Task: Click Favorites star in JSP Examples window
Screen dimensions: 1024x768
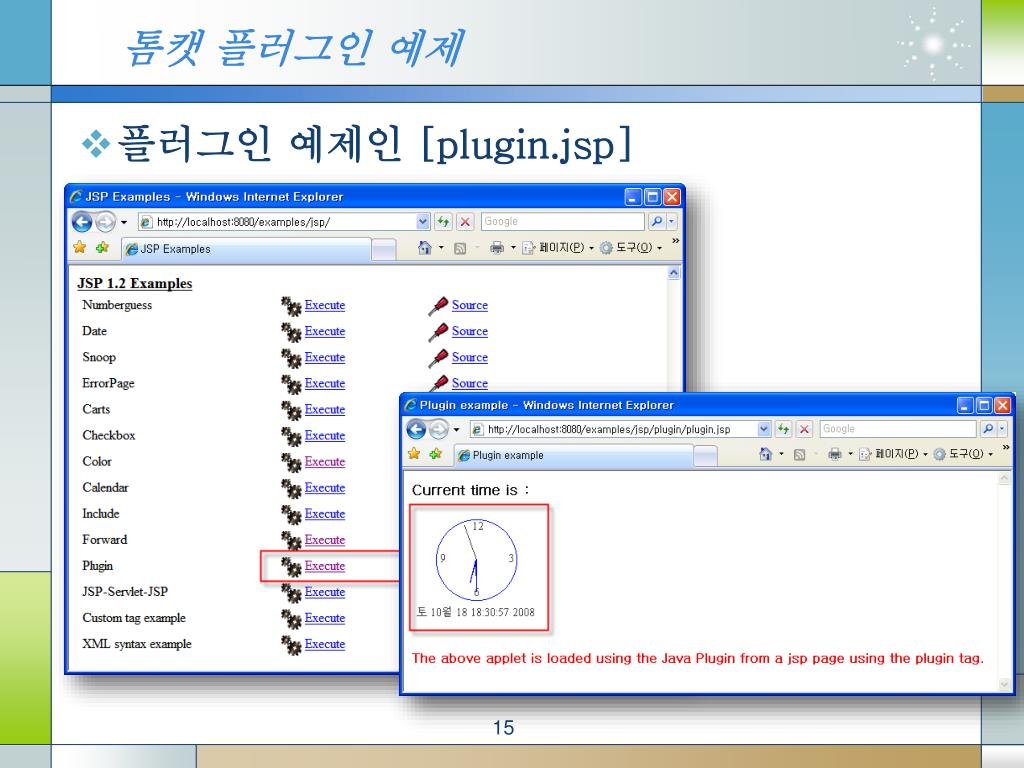Action: tap(80, 248)
